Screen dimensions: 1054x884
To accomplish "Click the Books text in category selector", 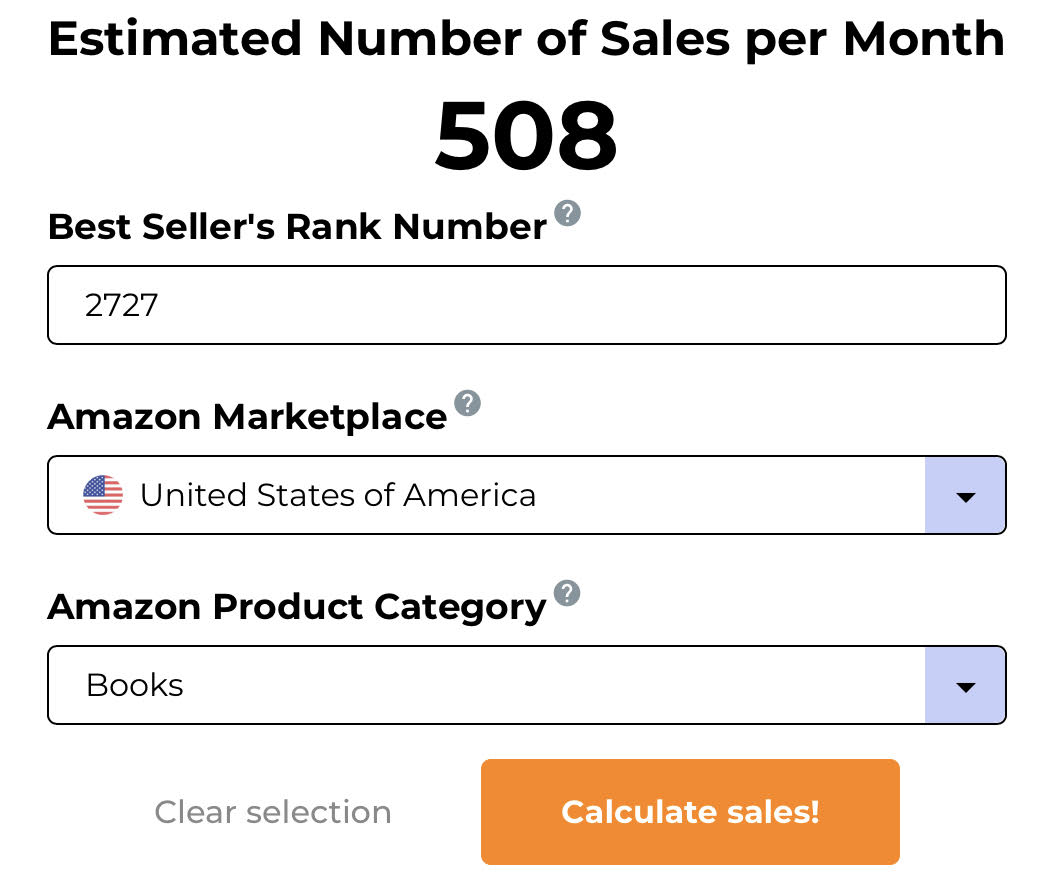I will point(135,686).
